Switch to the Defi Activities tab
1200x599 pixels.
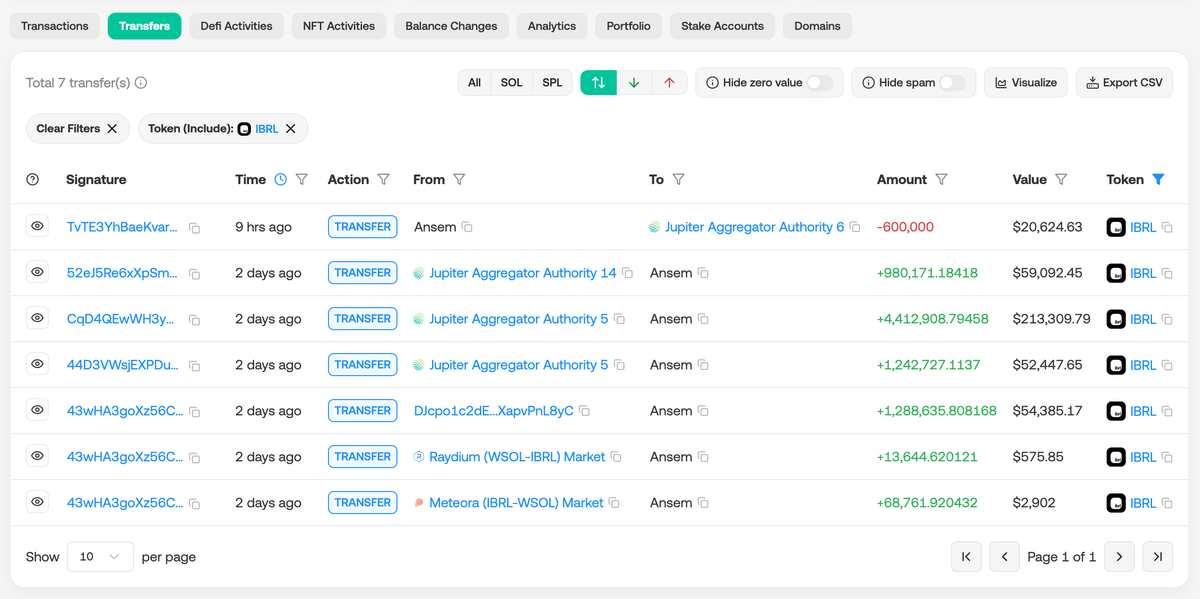[x=236, y=26]
